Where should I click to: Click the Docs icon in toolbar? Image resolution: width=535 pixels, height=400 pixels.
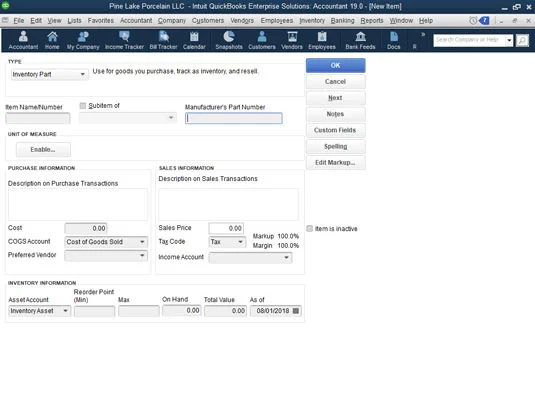pos(394,40)
